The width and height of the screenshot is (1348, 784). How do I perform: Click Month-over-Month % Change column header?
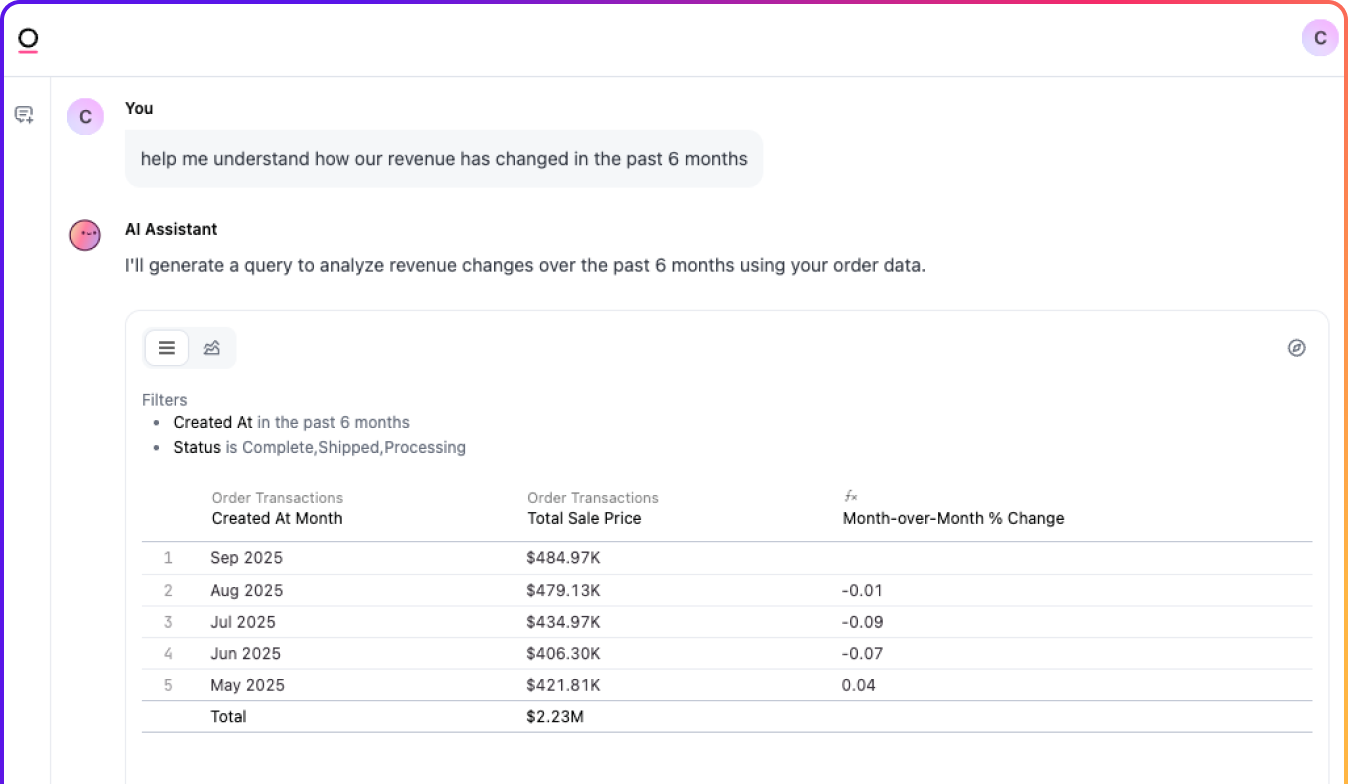[953, 518]
